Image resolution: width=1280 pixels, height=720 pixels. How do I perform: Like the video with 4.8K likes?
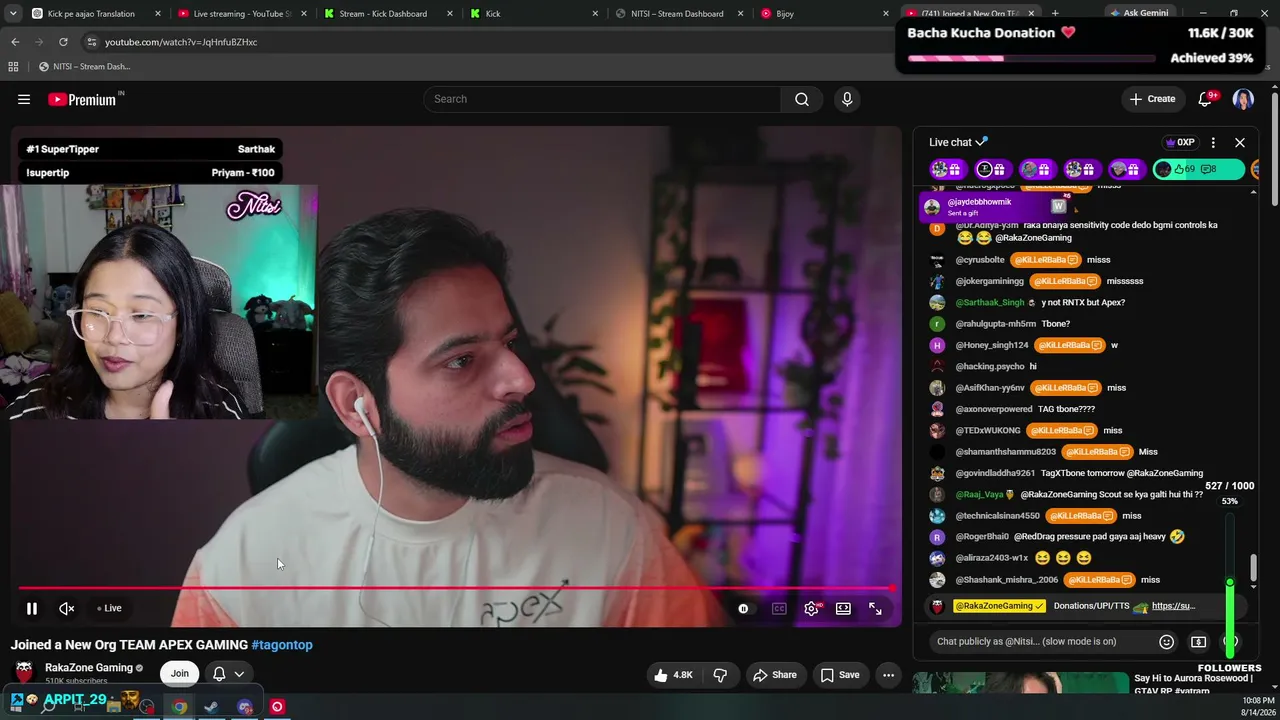tap(673, 675)
